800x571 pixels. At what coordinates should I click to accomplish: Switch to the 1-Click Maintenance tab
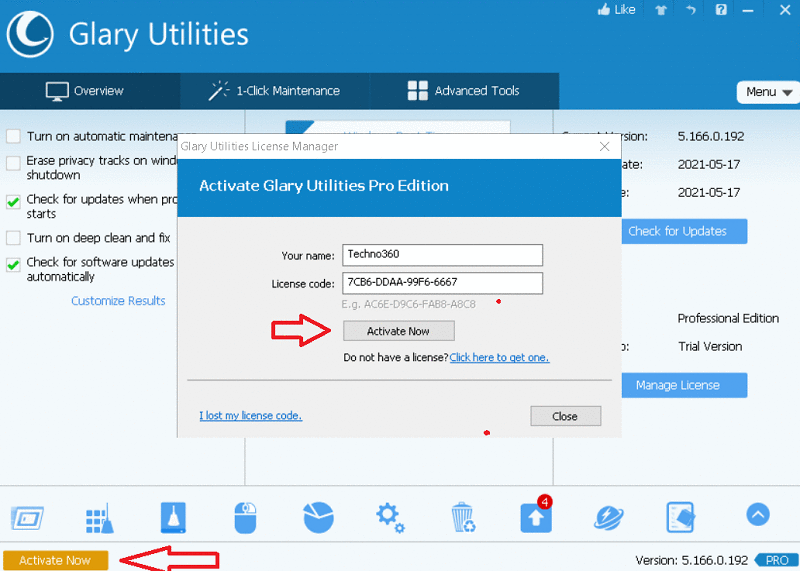tap(274, 91)
